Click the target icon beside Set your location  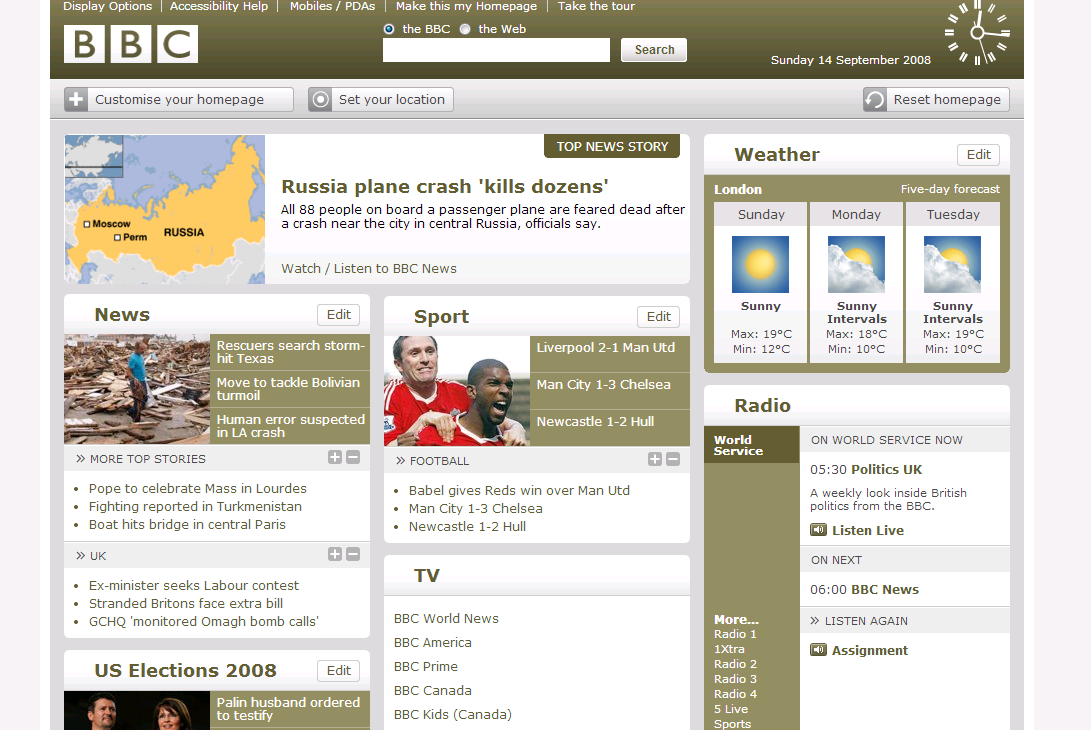(x=320, y=100)
